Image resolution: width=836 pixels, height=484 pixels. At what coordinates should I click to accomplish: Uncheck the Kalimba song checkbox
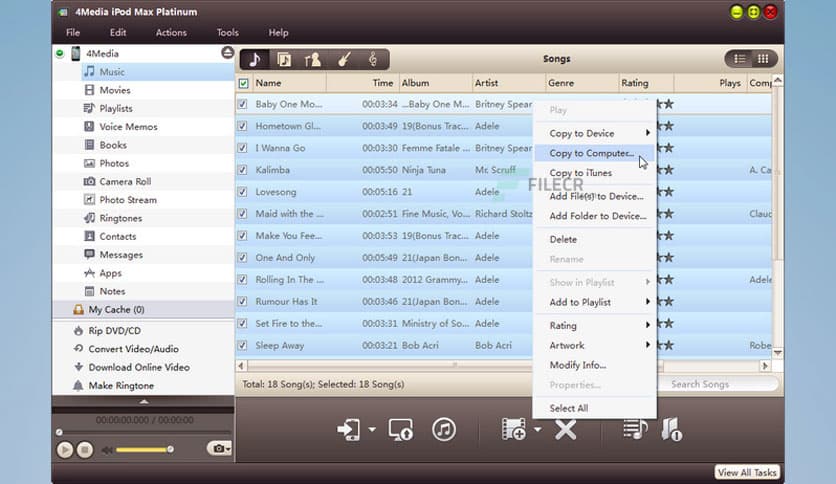(x=243, y=170)
